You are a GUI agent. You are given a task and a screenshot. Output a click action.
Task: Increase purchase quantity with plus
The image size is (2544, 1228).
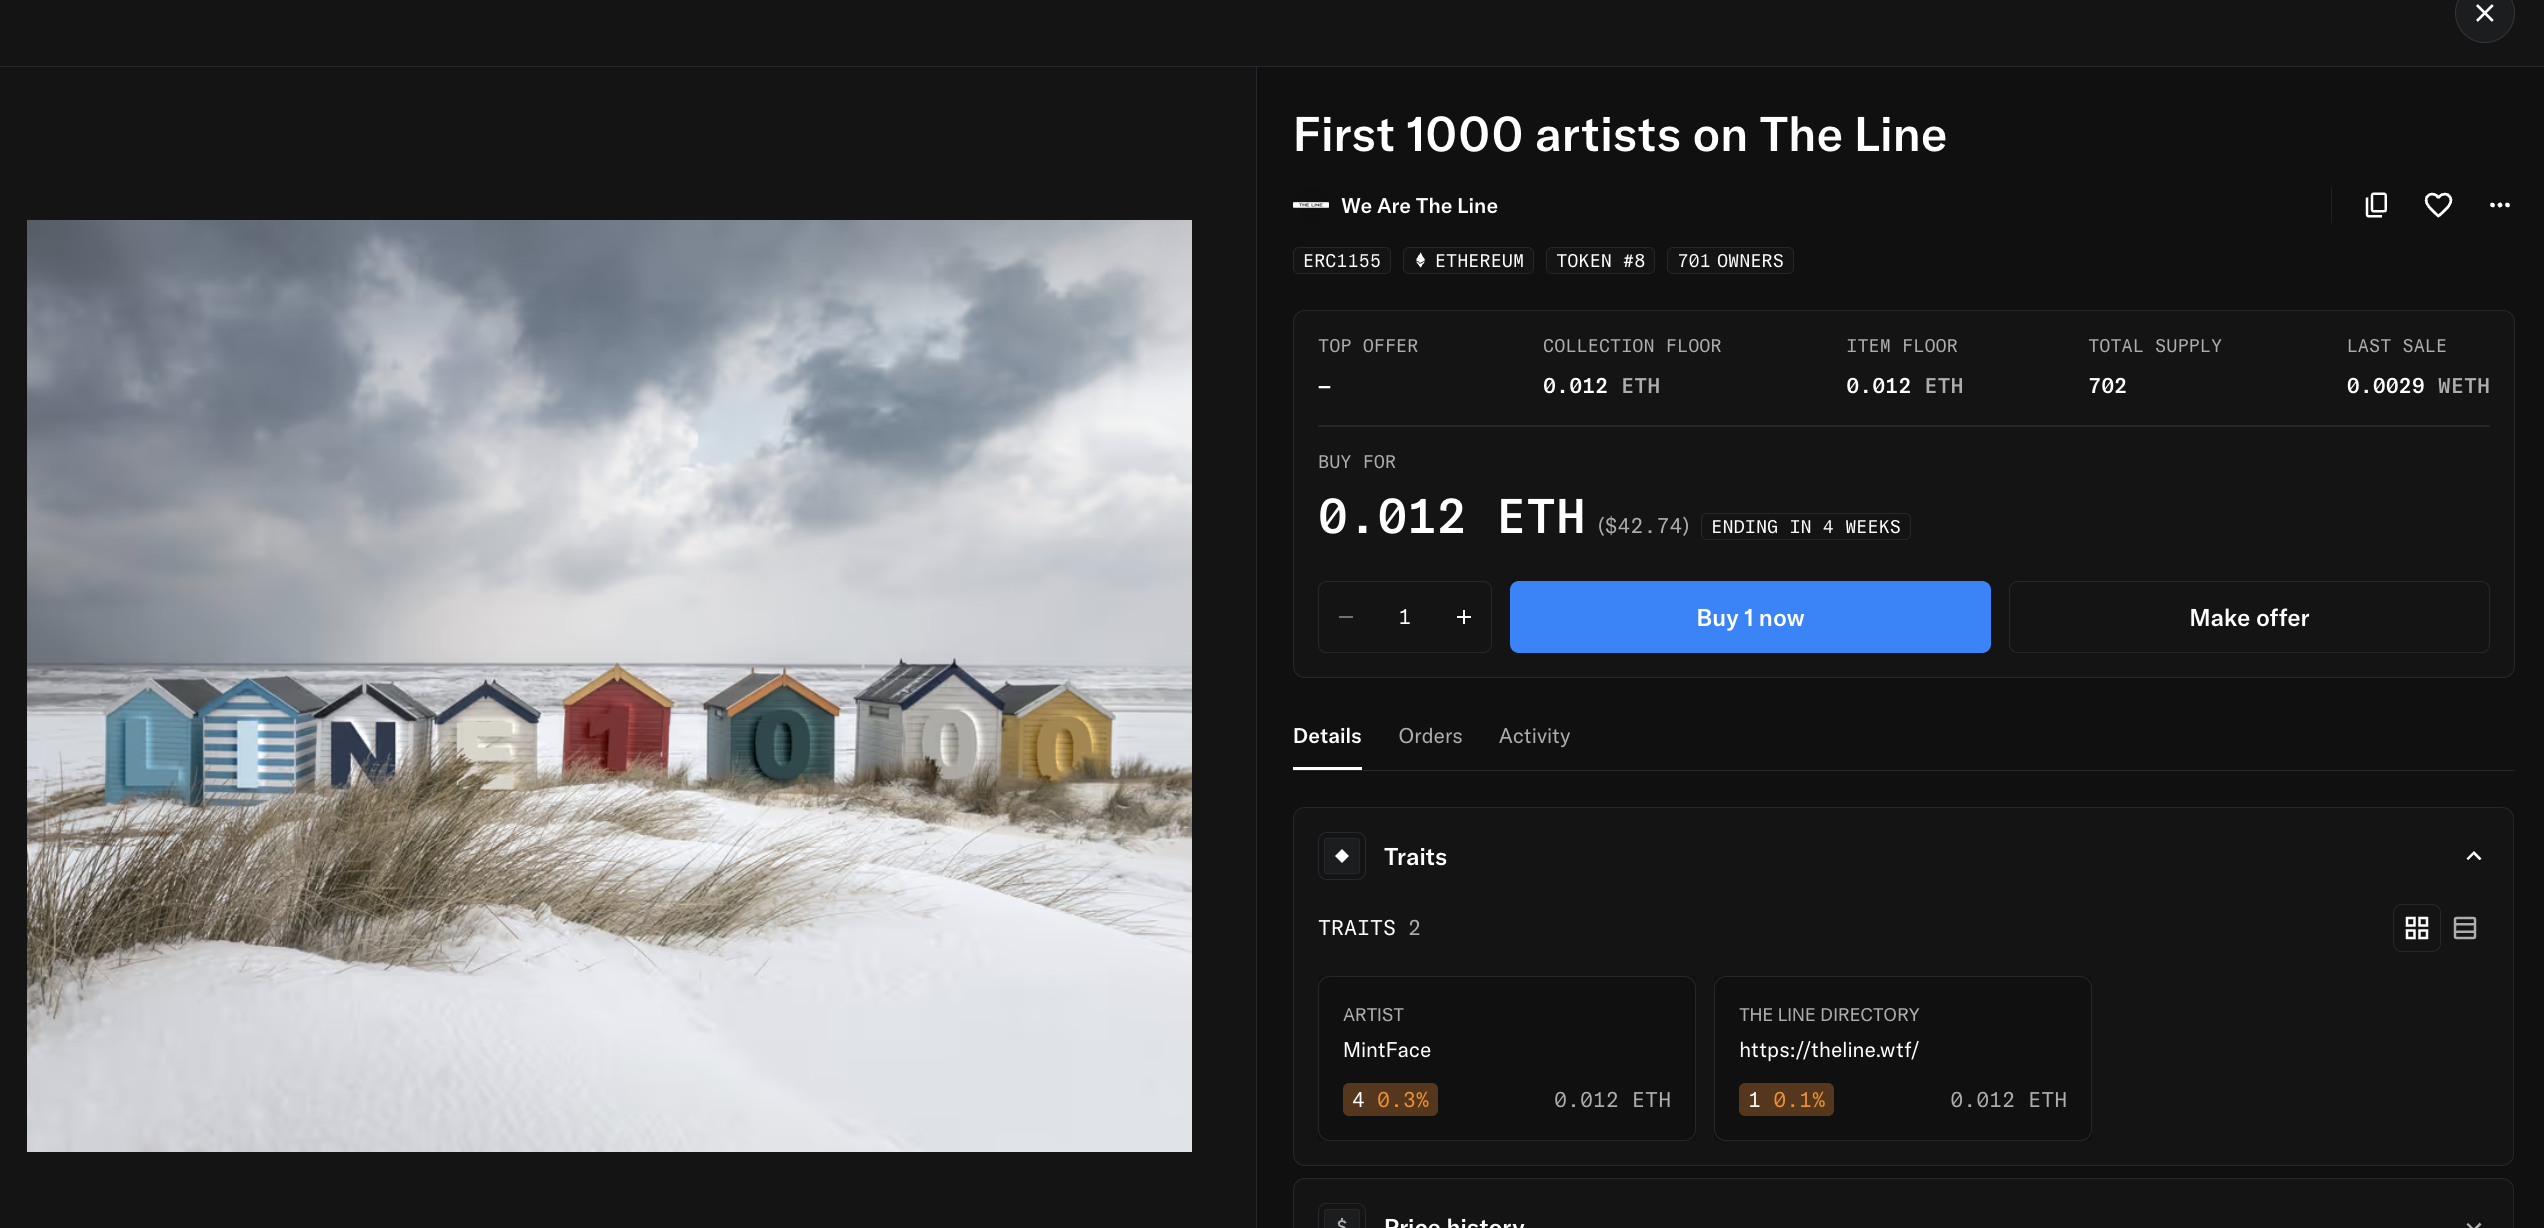click(x=1464, y=617)
